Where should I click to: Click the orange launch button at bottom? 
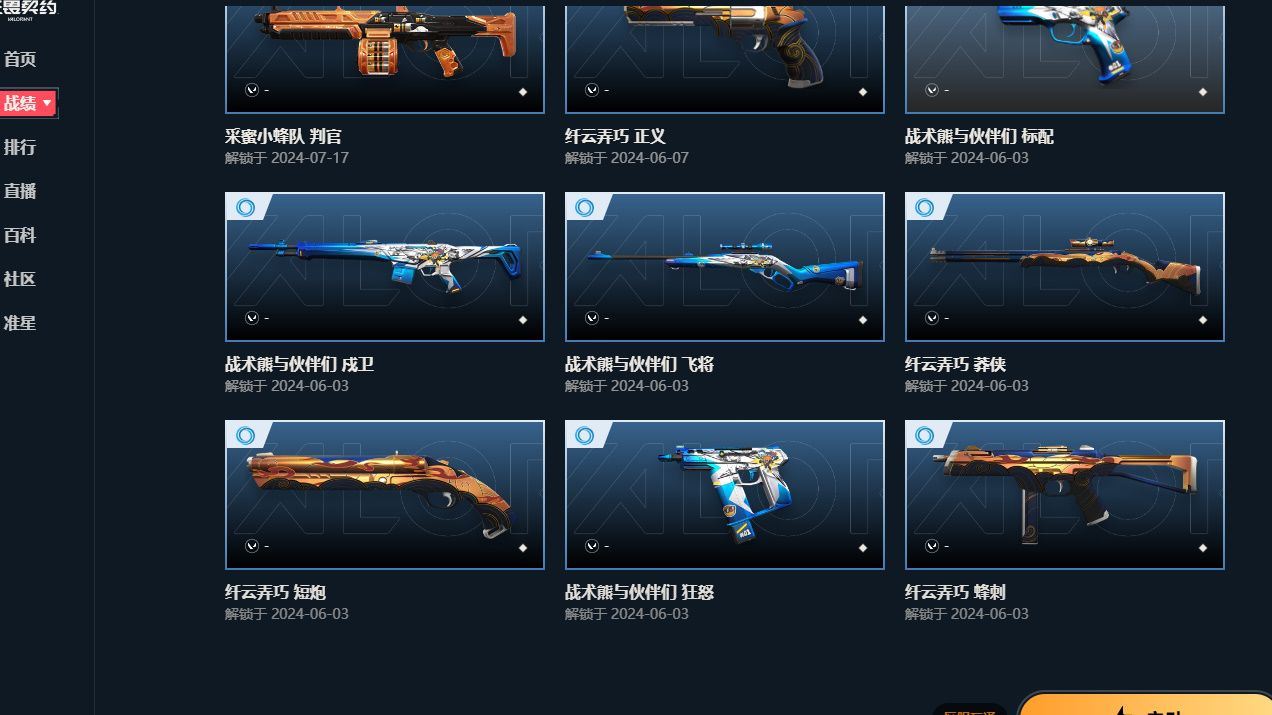click(1145, 703)
